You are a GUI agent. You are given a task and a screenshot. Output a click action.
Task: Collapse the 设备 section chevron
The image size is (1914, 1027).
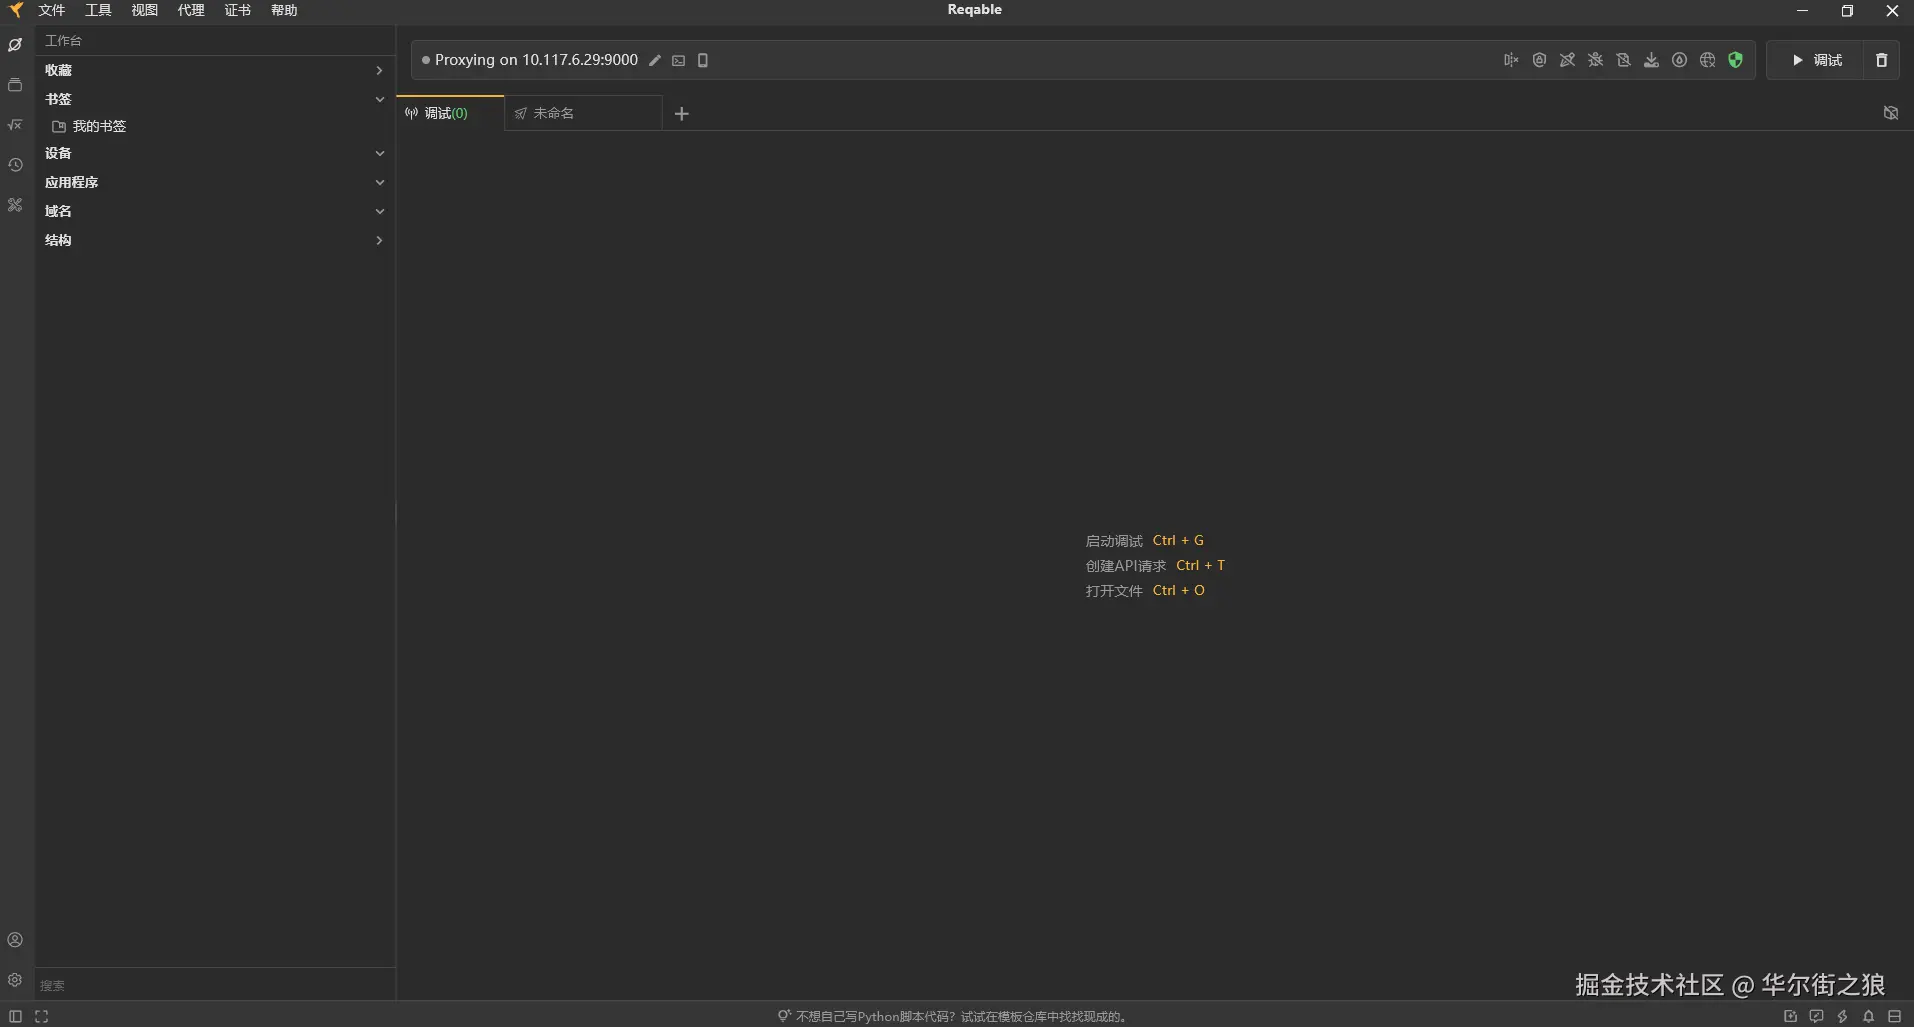point(379,153)
